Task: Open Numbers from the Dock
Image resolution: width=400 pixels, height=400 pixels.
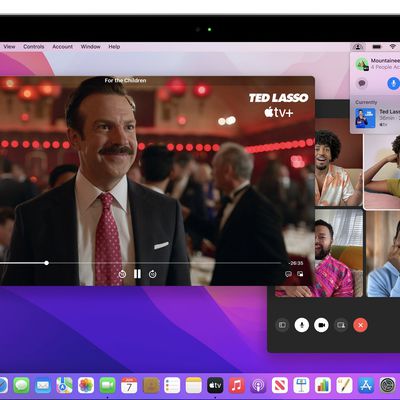Action: click(x=323, y=386)
